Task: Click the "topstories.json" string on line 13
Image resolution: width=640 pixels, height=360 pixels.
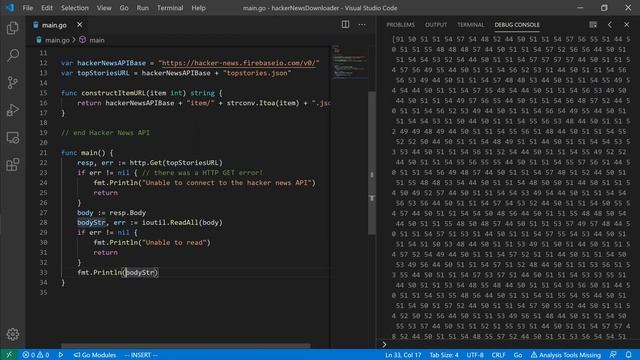Action: click(257, 73)
